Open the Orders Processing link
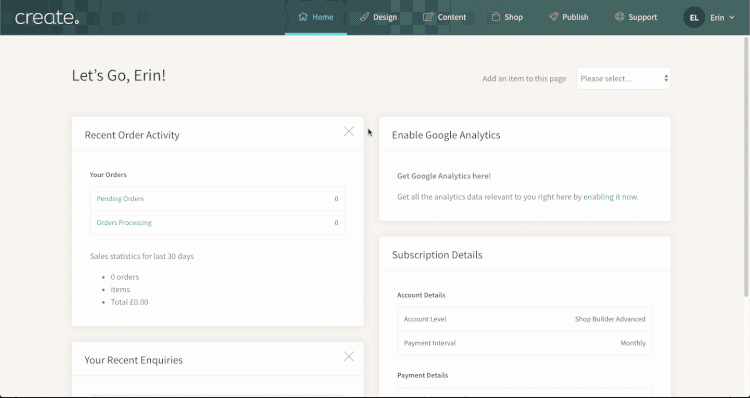The image size is (750, 398). click(x=124, y=222)
